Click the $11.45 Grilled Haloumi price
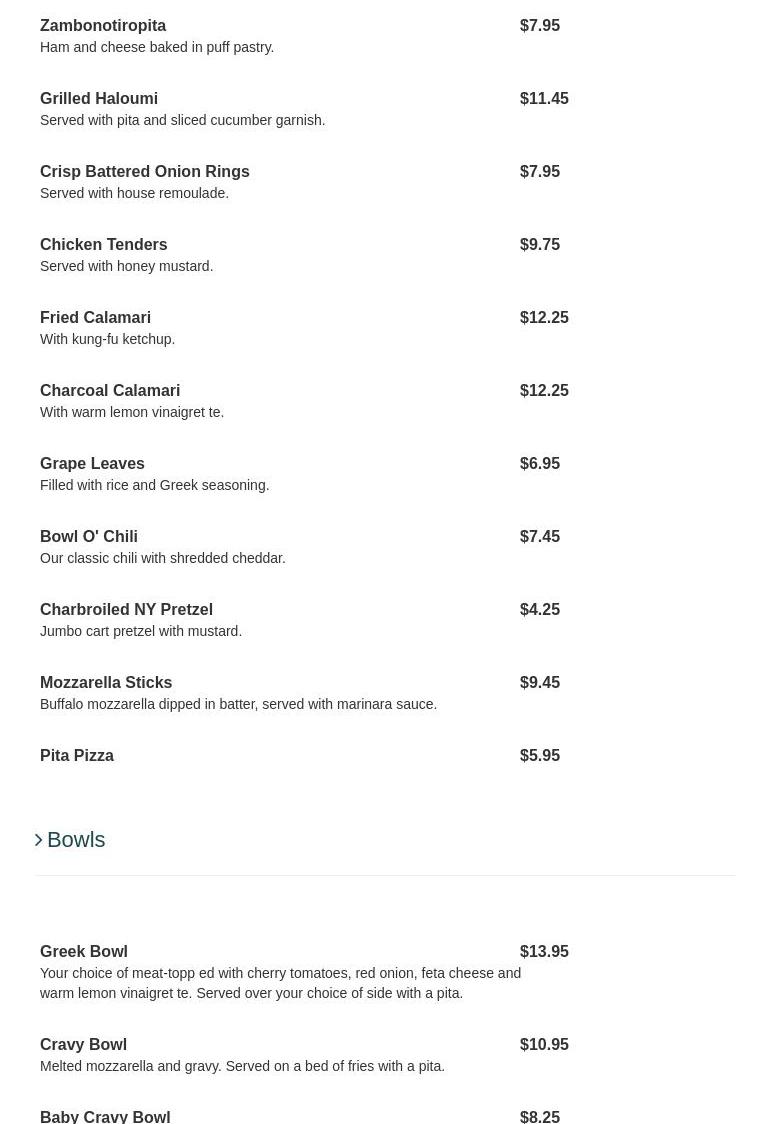The height and width of the screenshot is (1124, 770). click(544, 99)
